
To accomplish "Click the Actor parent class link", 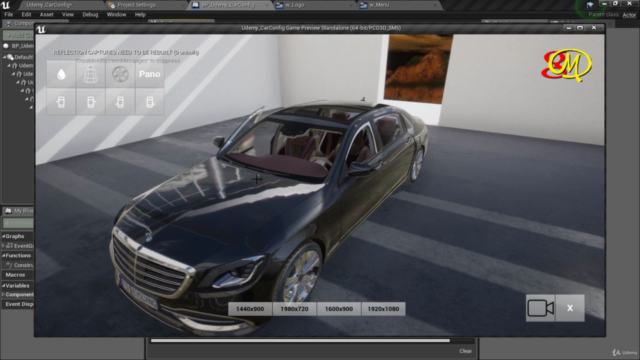I will (629, 15).
